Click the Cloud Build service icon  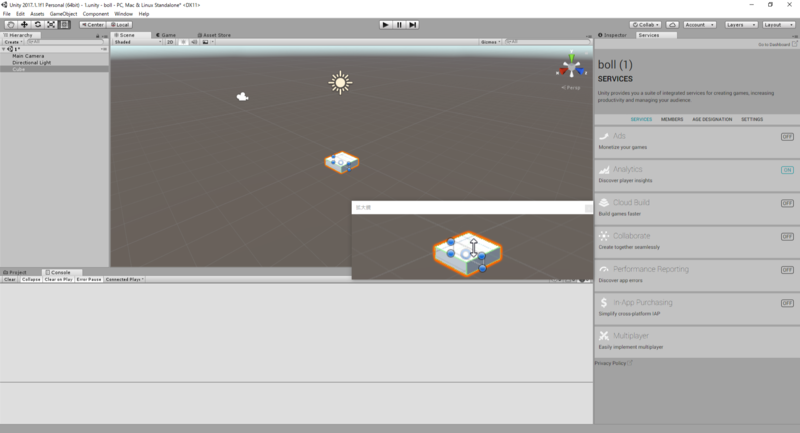(x=604, y=202)
